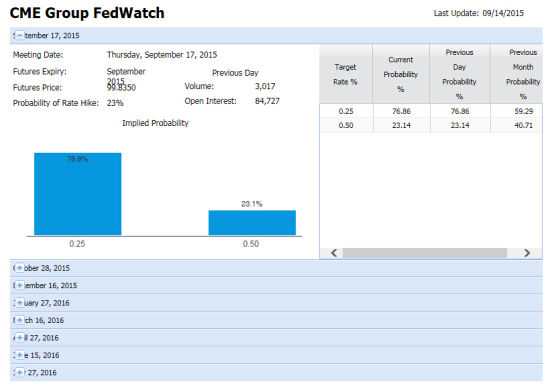This screenshot has height=388, width=550.
Task: Expand the October 28, 2015 meeting row
Action: pos(20,268)
